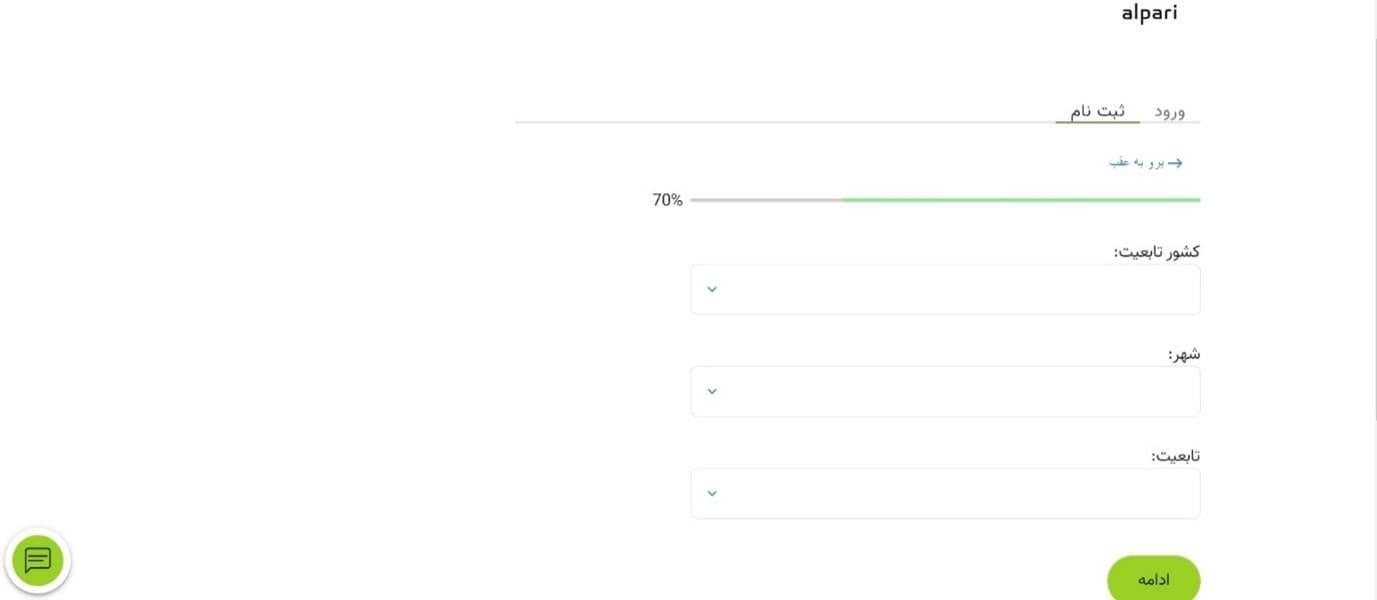Open the کشور تابعیت country dropdown
Image resolution: width=1377 pixels, height=600 pixels.
click(x=945, y=289)
